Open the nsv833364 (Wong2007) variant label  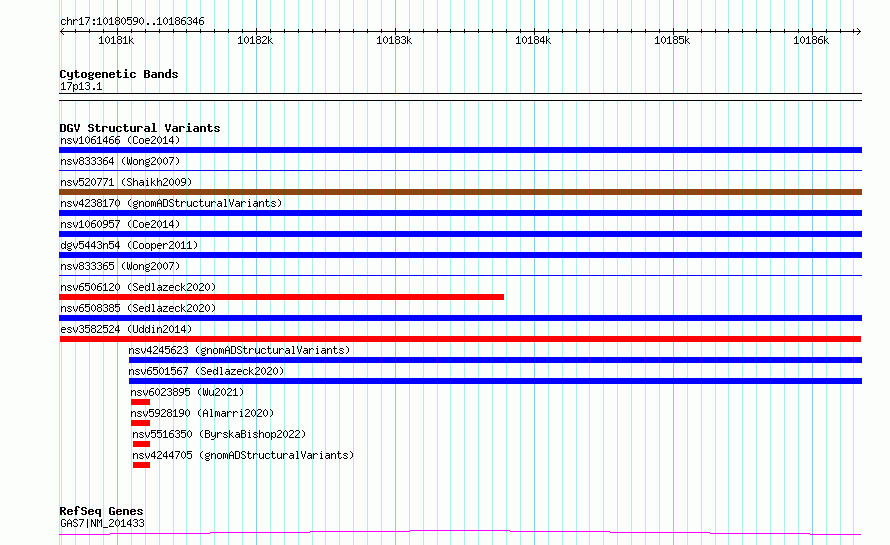click(120, 161)
